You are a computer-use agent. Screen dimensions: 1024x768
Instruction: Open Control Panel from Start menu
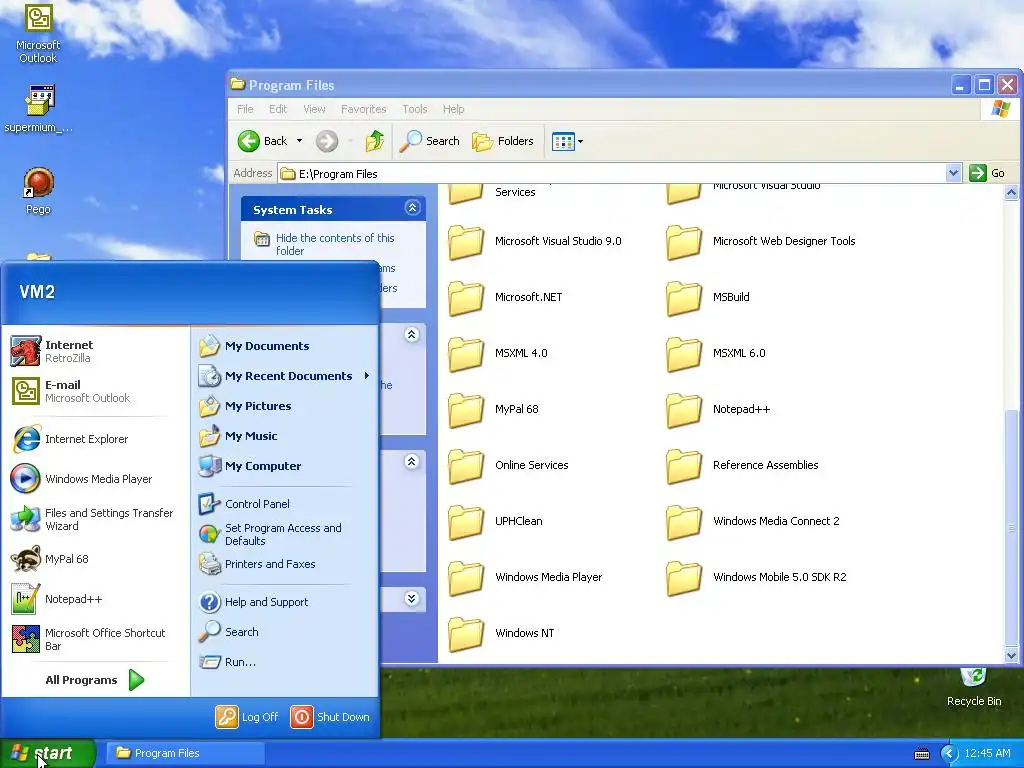(x=285, y=504)
